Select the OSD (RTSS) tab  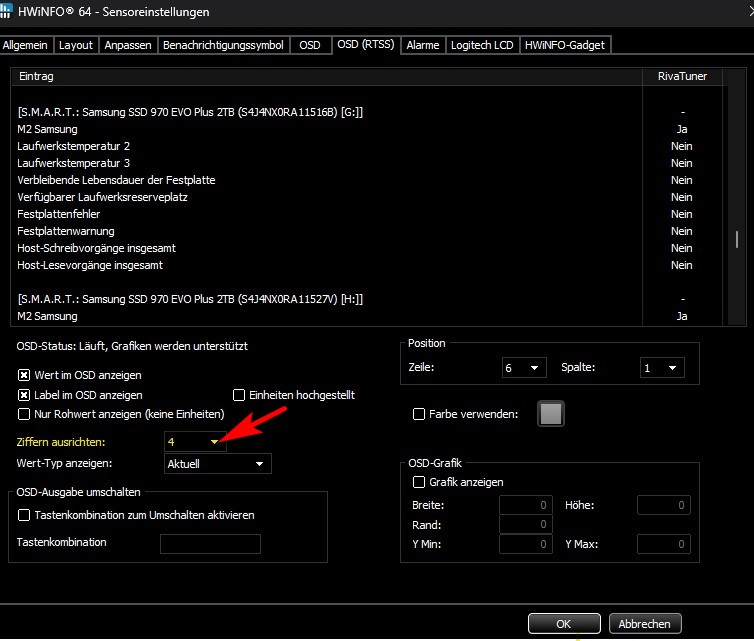coord(366,44)
